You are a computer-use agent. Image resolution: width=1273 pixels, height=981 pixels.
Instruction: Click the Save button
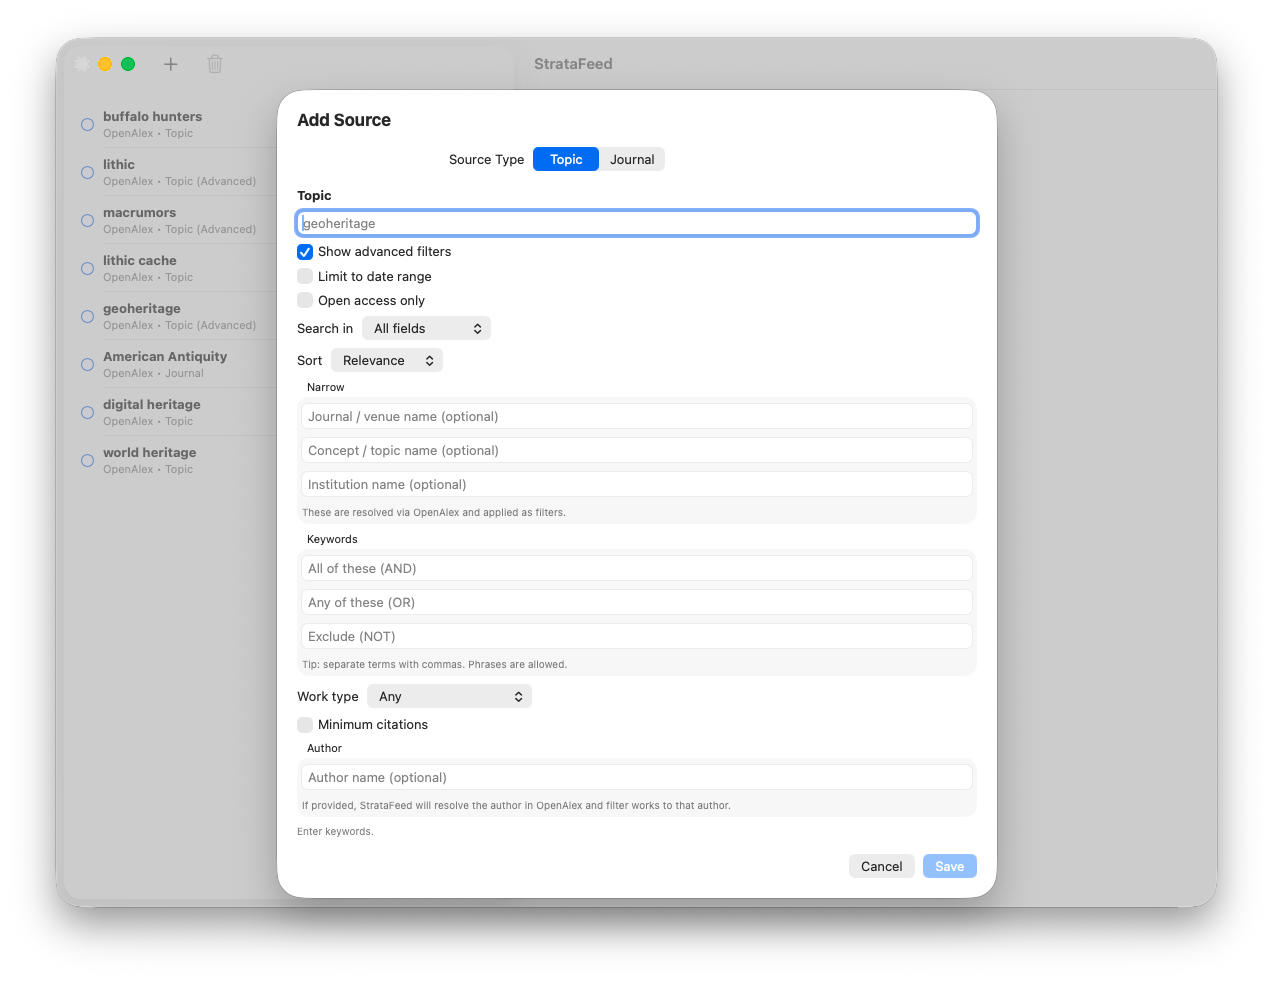948,865
